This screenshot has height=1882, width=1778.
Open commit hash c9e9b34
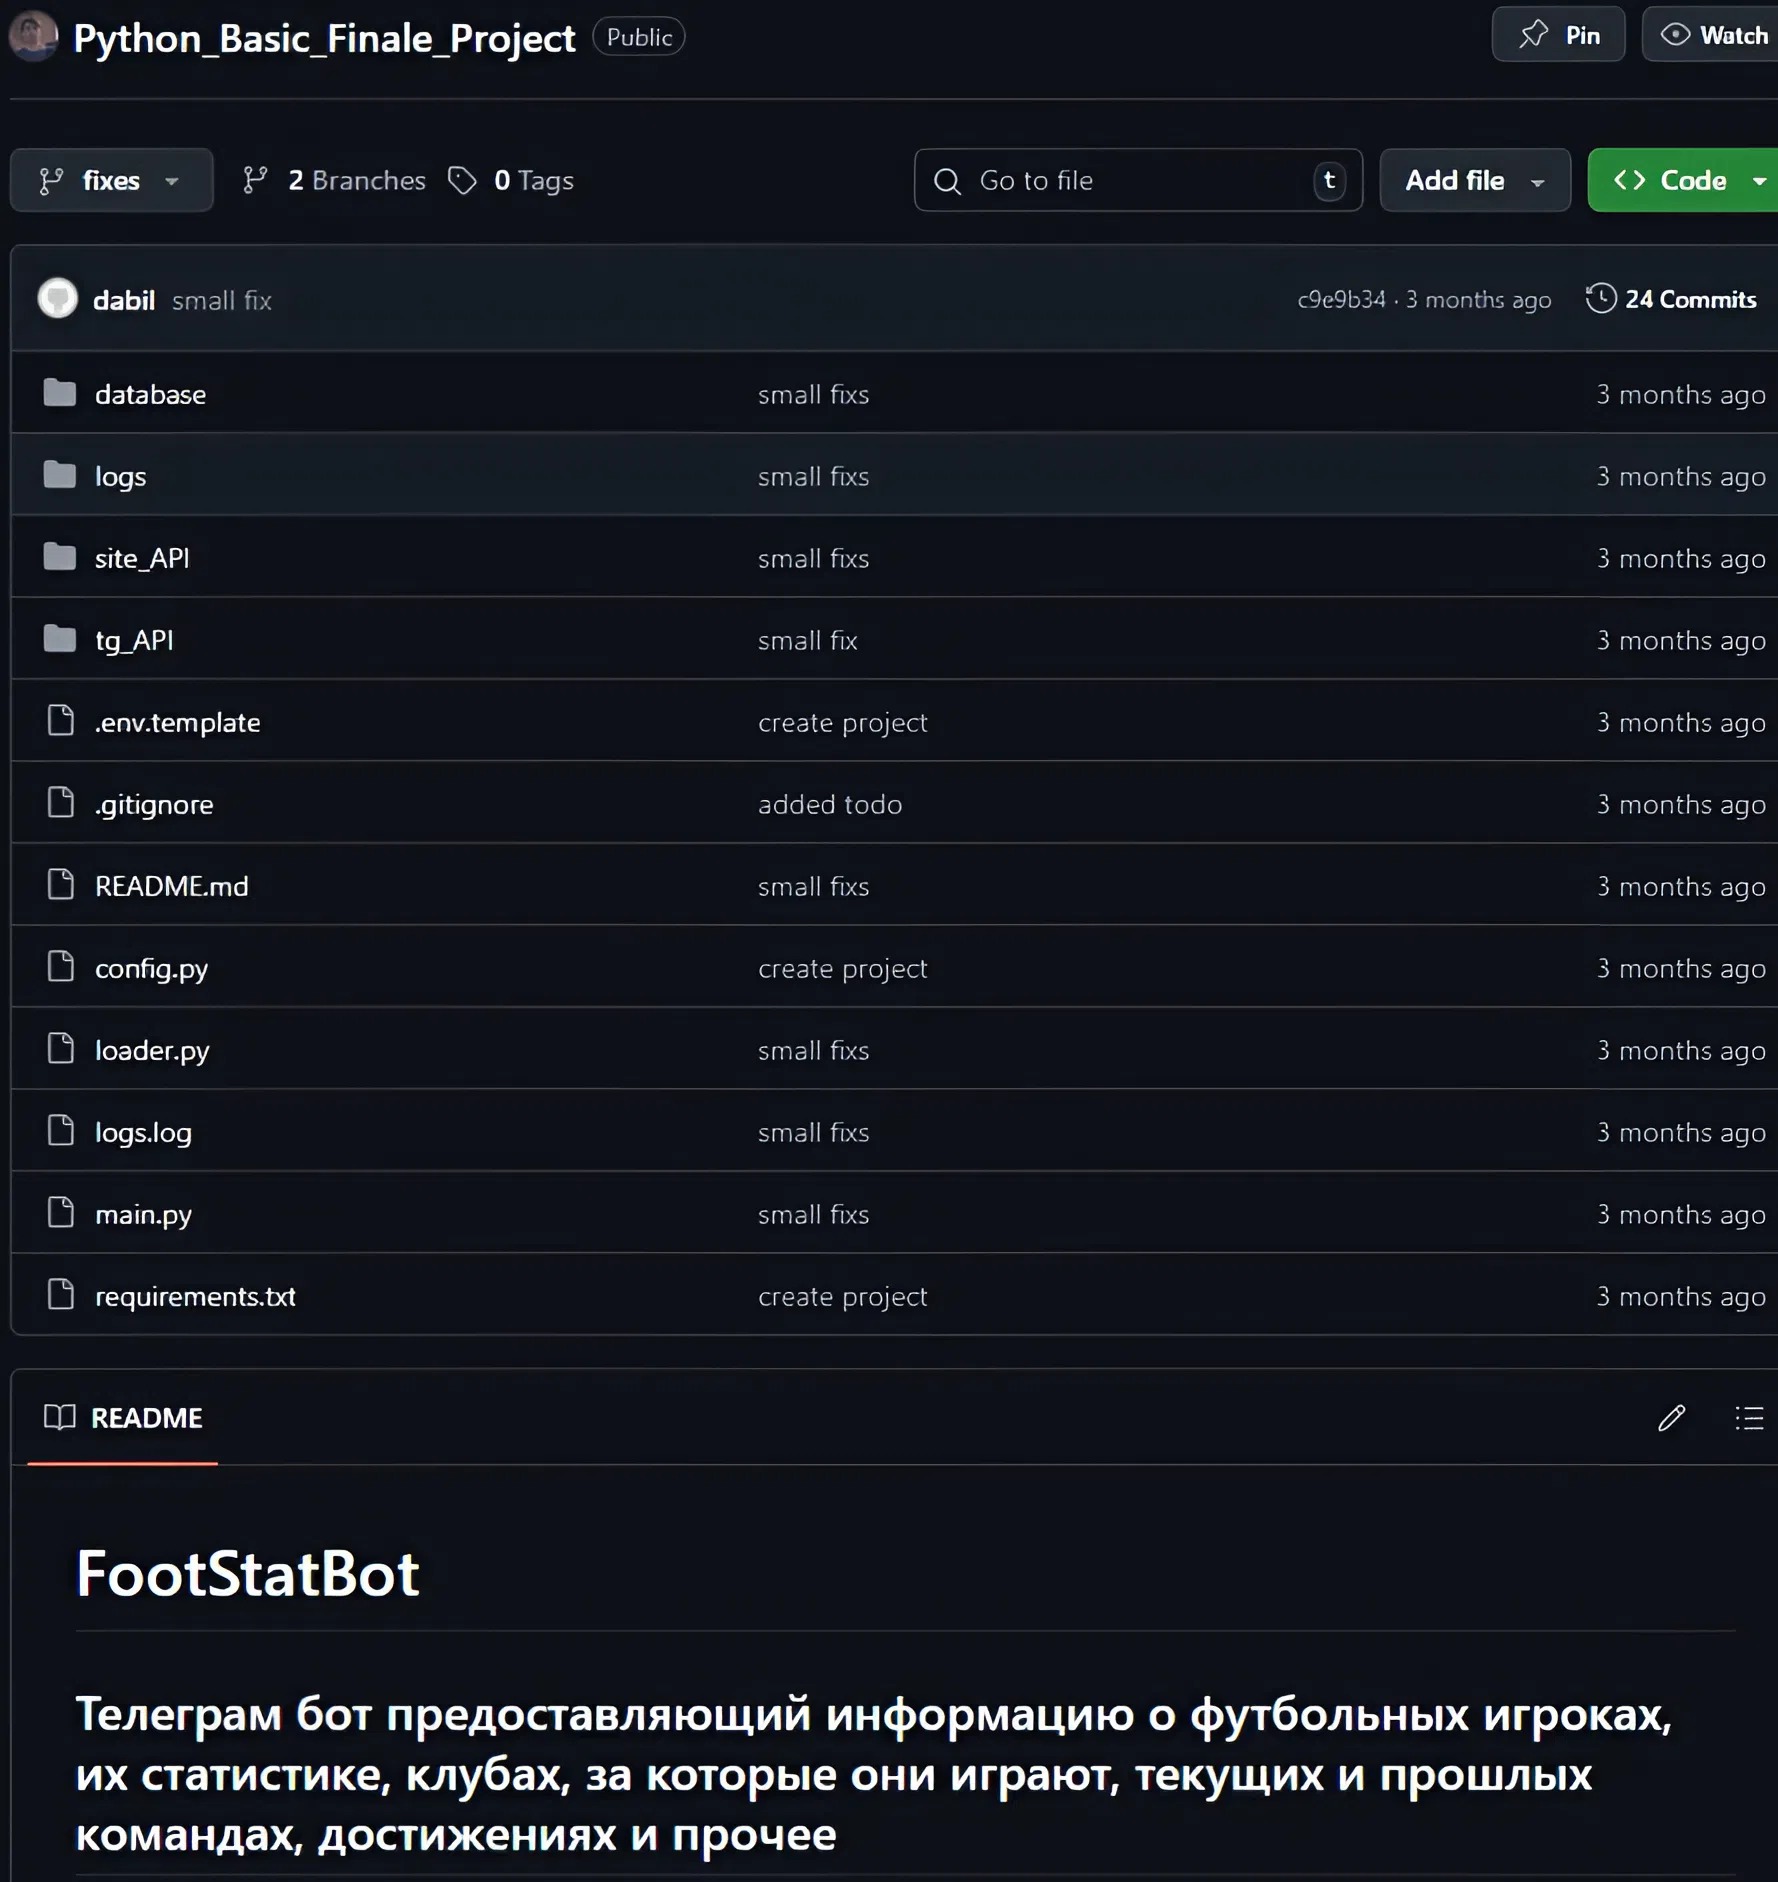(1341, 300)
